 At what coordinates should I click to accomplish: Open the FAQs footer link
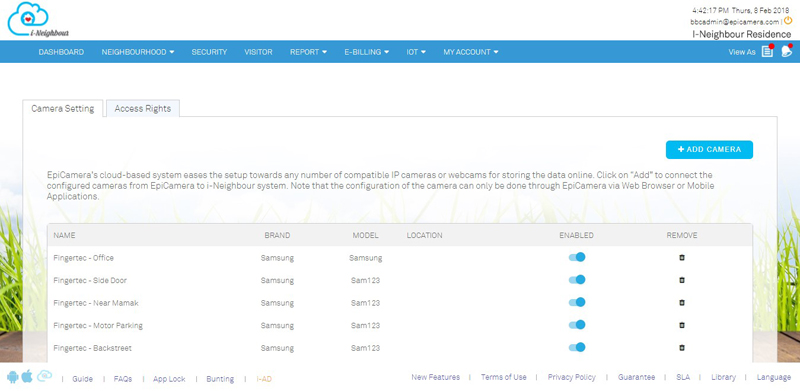pyautogui.click(x=123, y=379)
